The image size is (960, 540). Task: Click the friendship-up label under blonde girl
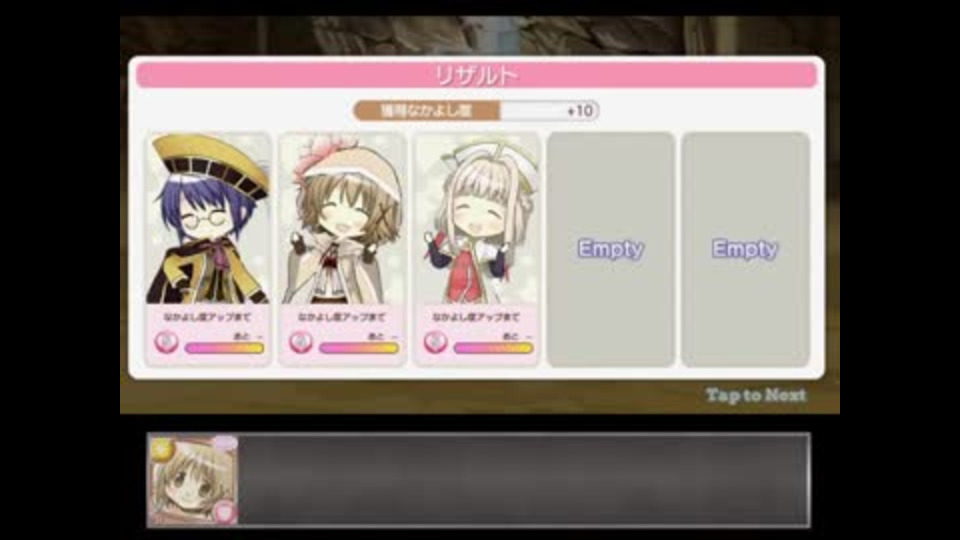[476, 317]
